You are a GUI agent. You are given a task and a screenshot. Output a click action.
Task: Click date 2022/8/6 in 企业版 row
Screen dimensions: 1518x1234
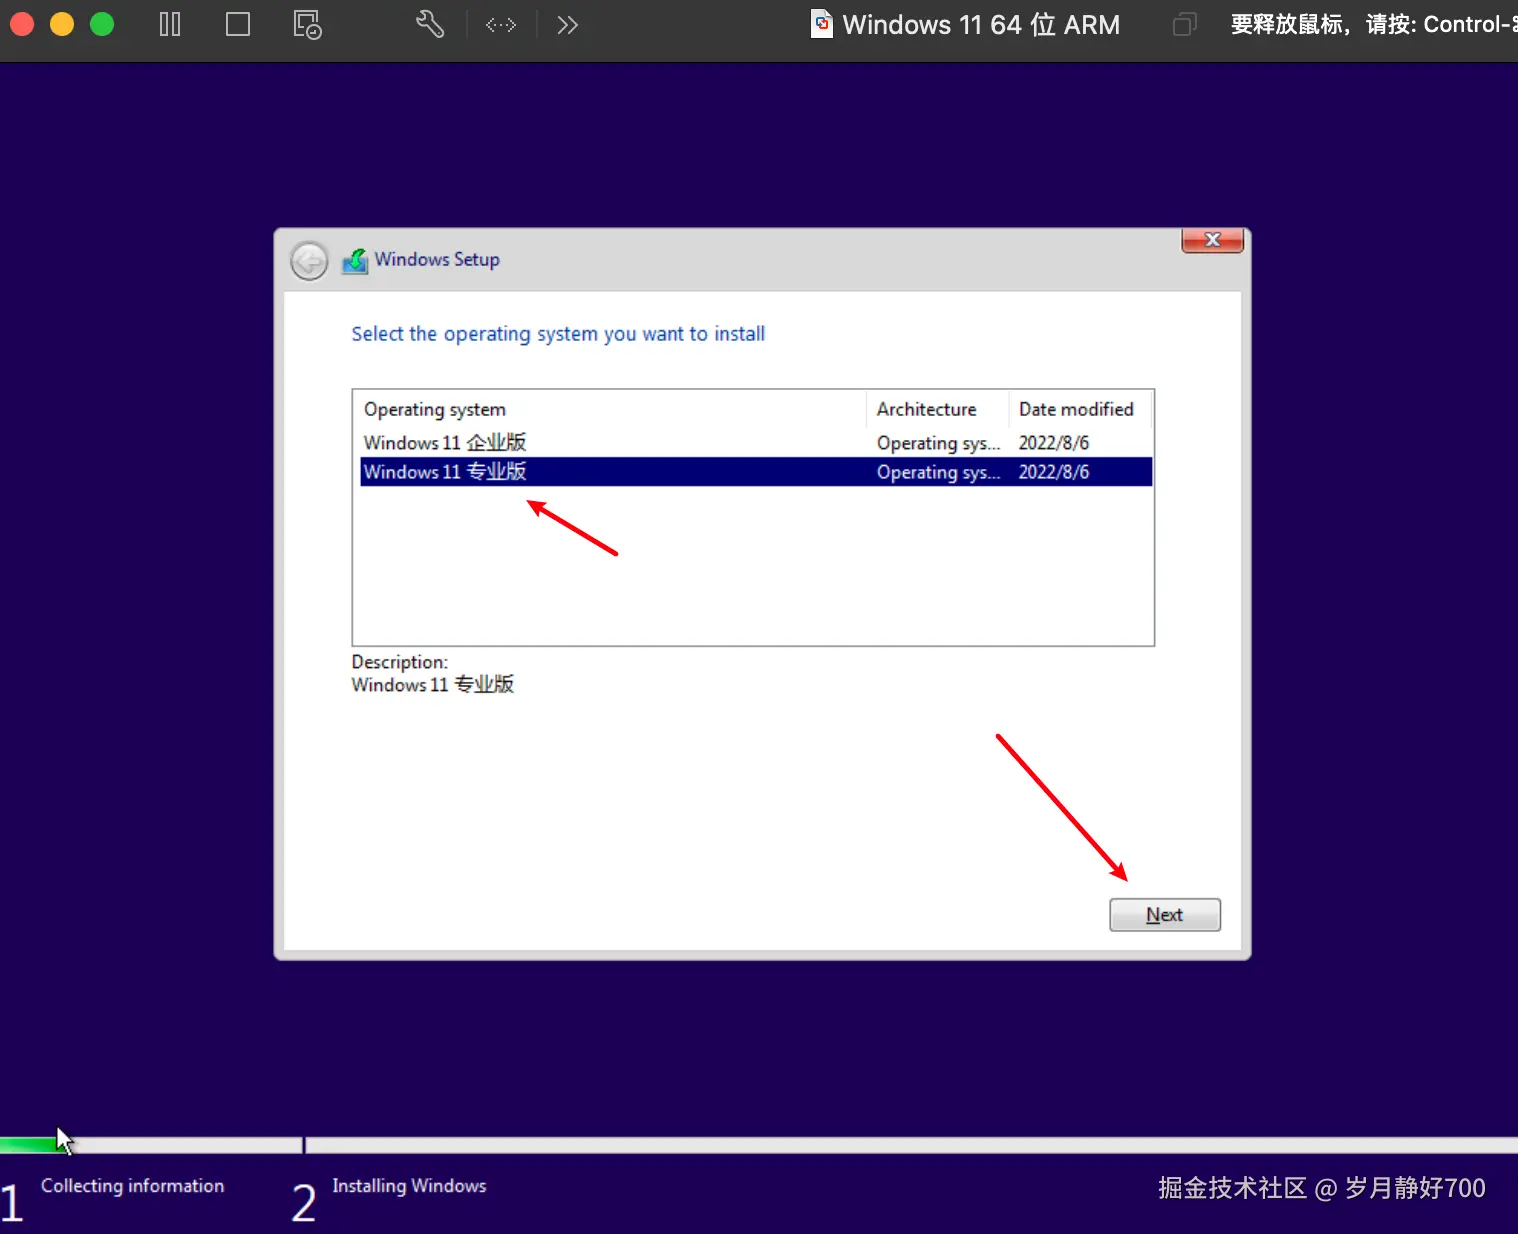(1054, 443)
